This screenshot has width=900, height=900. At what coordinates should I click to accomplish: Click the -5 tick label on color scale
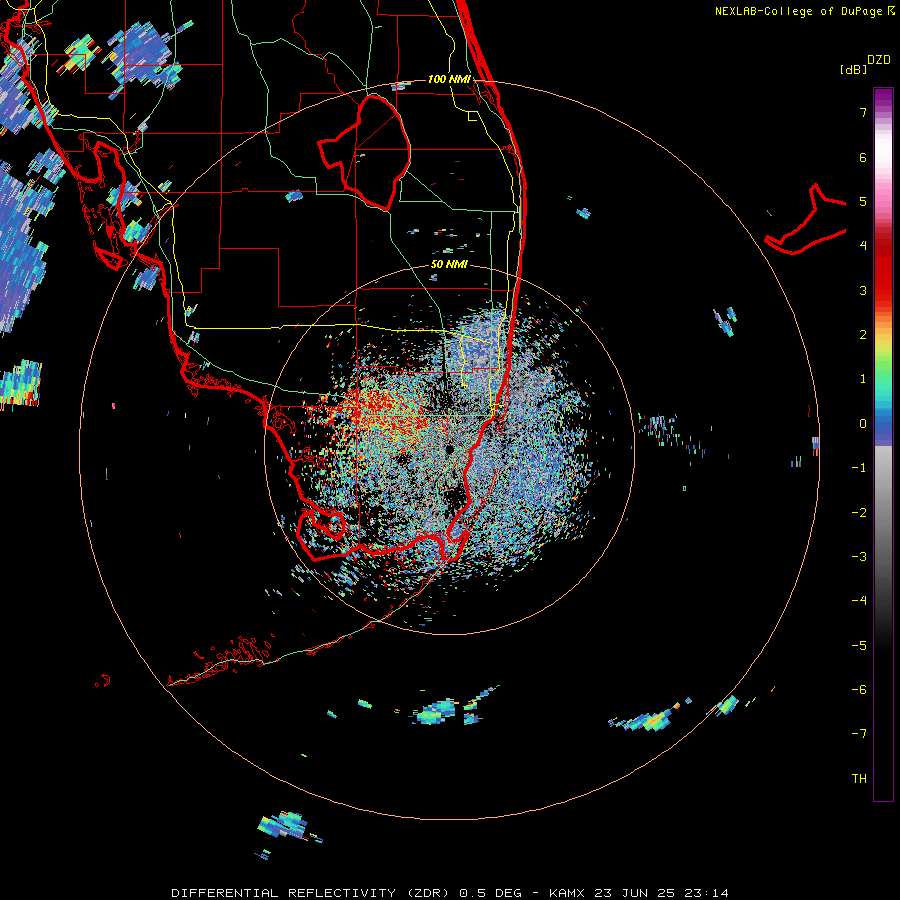pyautogui.click(x=859, y=645)
